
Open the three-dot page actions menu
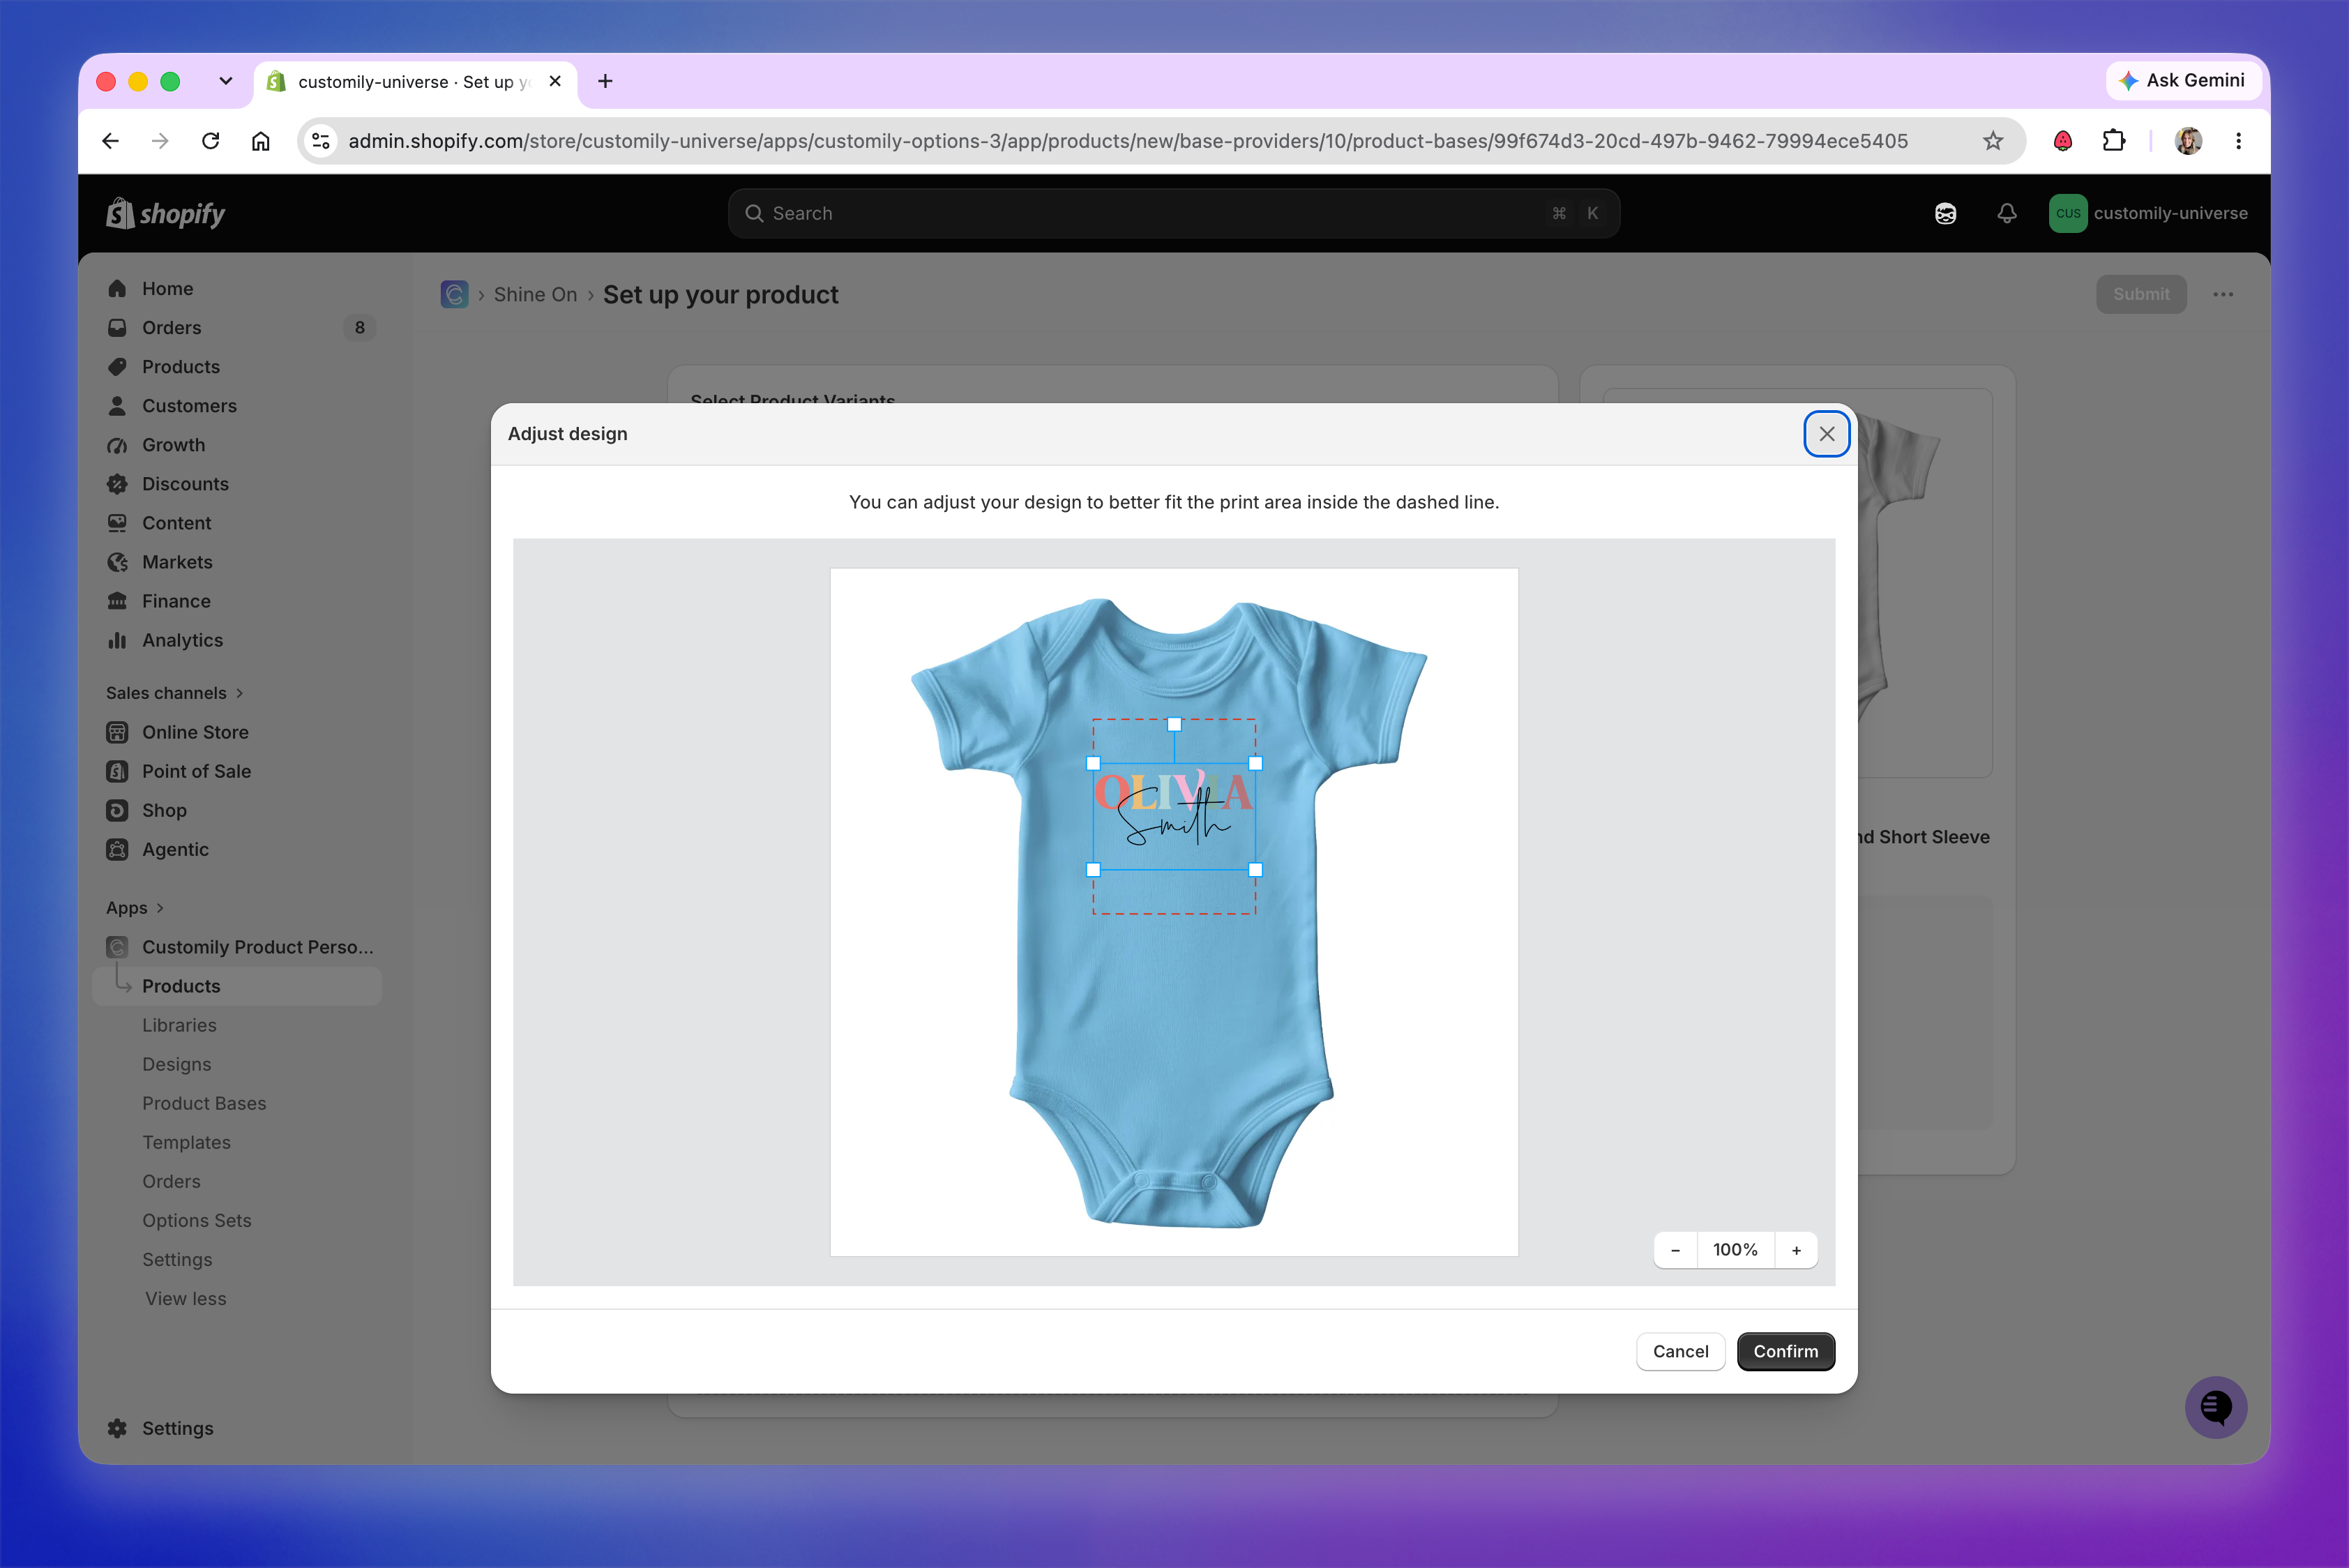(x=2223, y=294)
